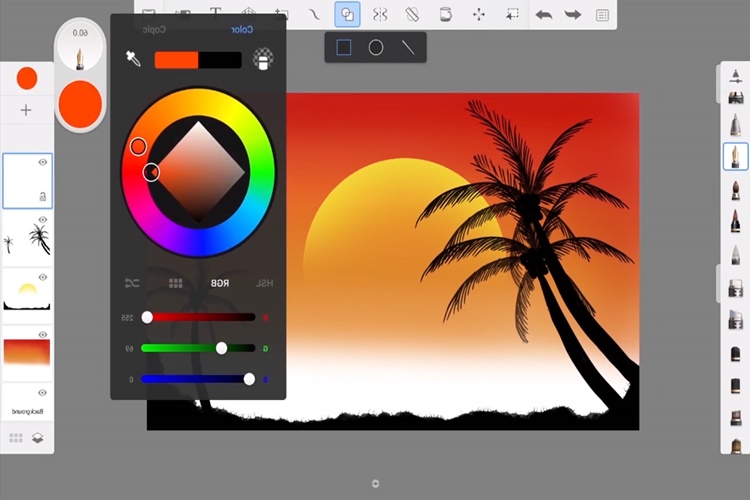Select the Transform move tool
The image size is (750, 500).
tap(478, 15)
